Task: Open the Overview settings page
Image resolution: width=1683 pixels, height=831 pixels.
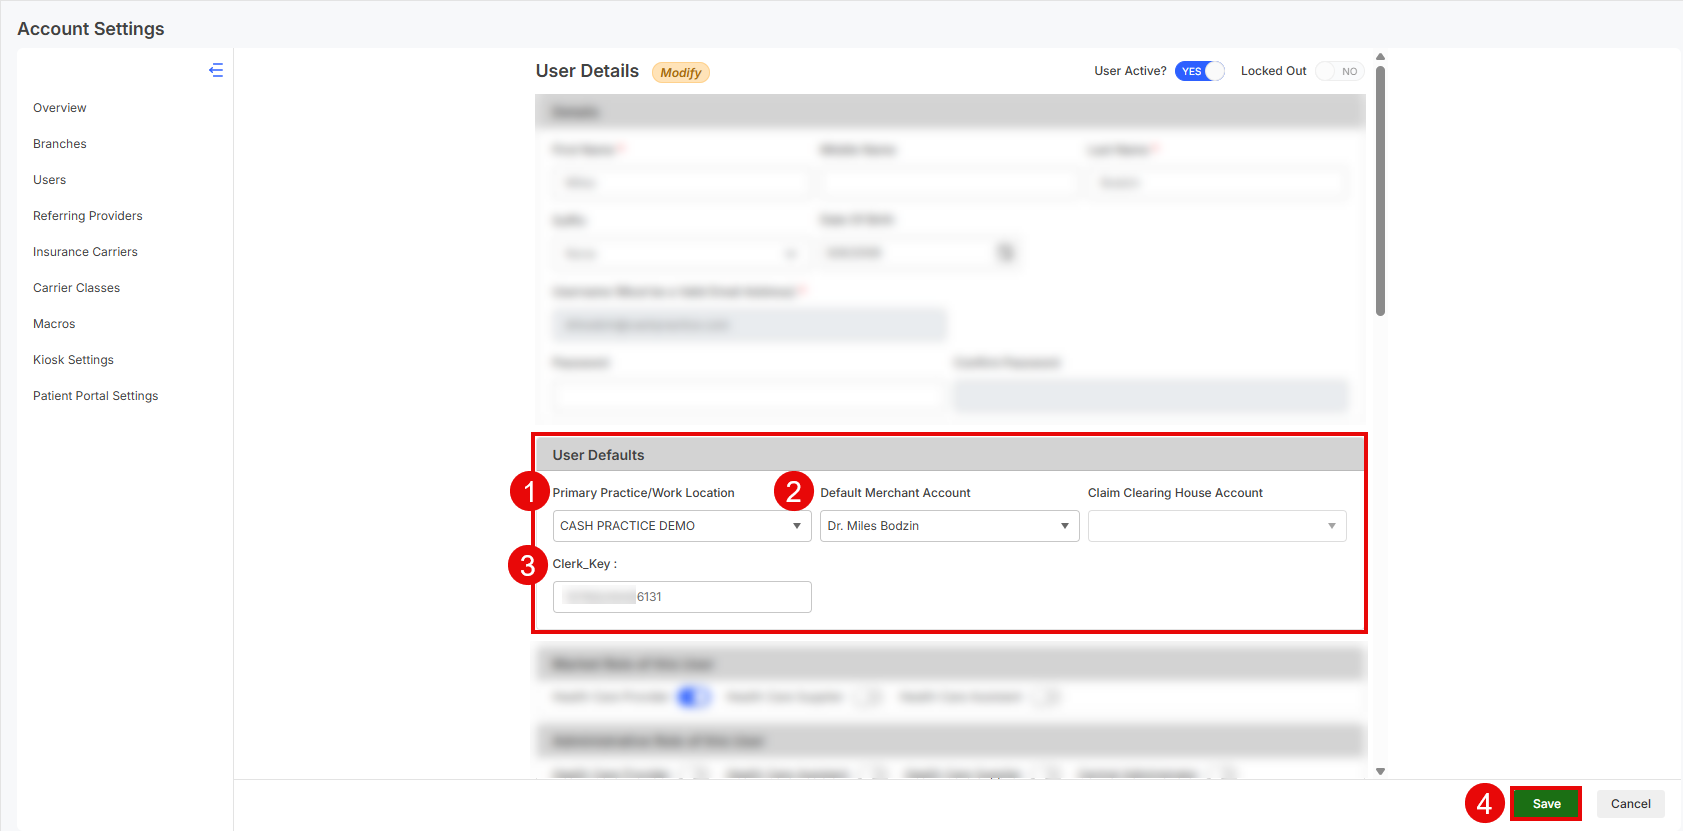Action: (60, 108)
